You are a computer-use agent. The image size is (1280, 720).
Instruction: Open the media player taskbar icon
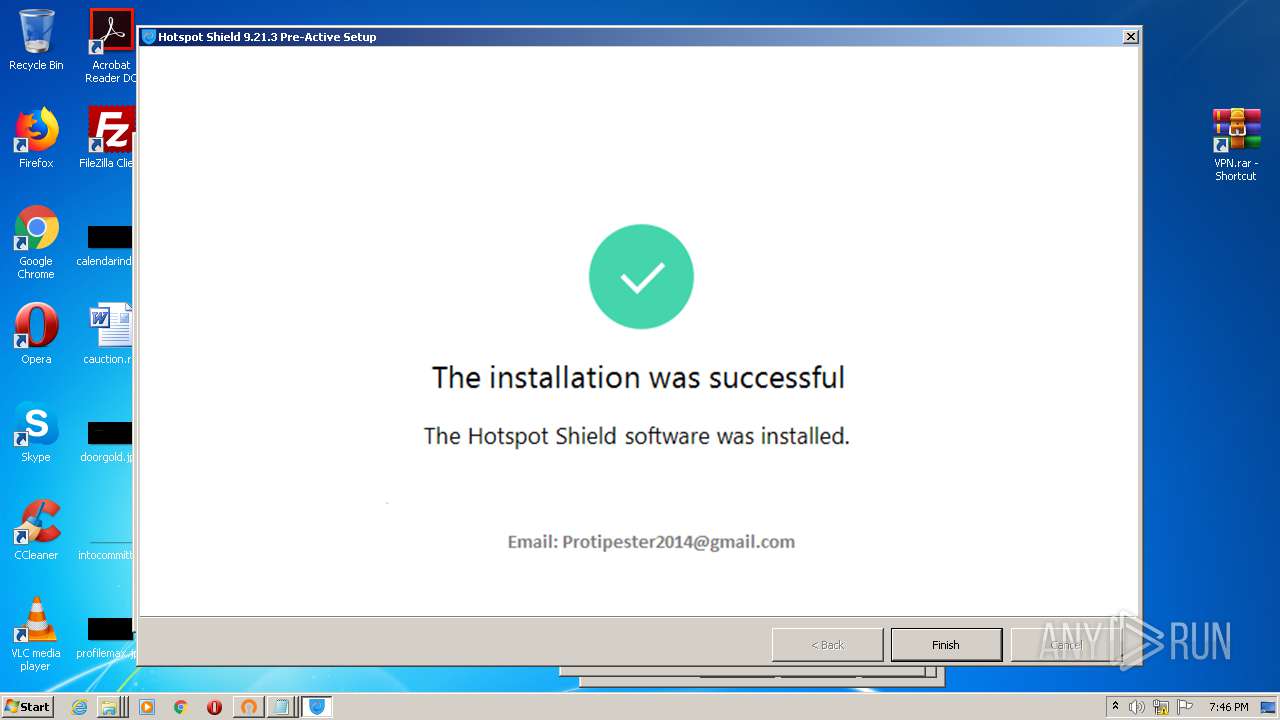pyautogui.click(x=147, y=707)
